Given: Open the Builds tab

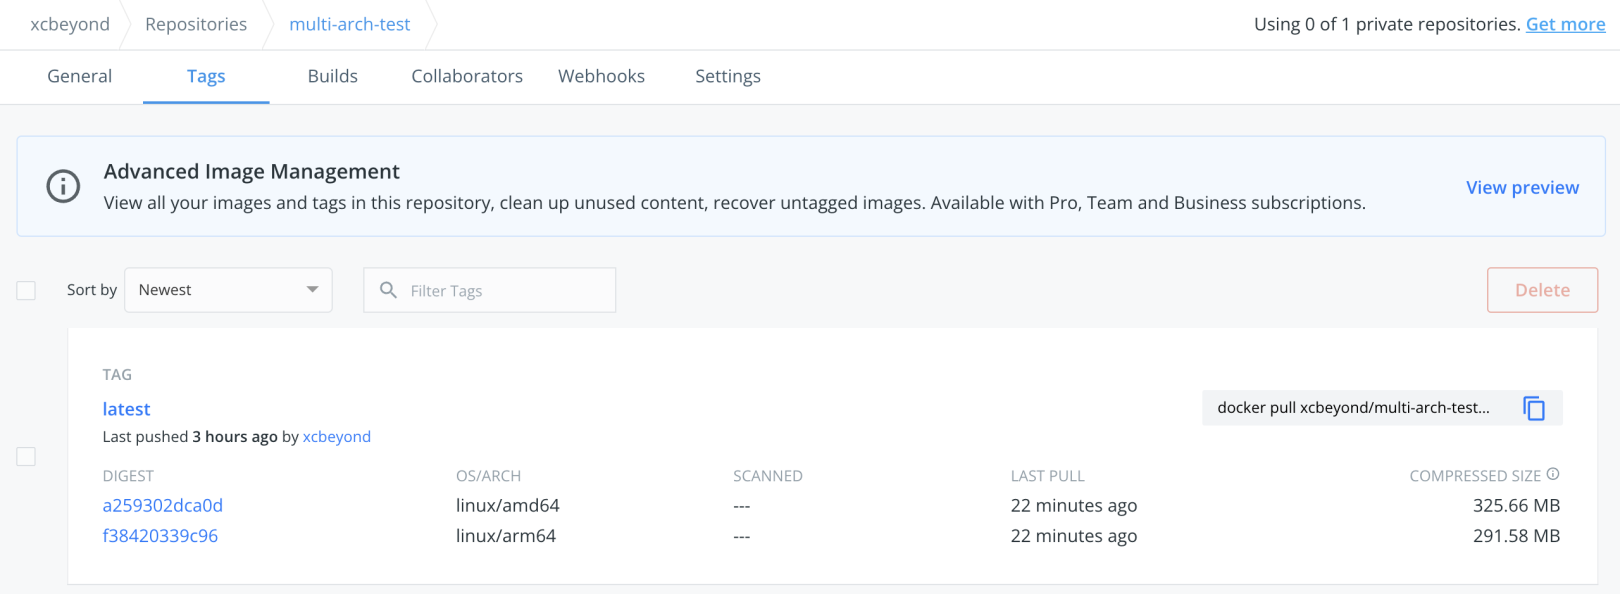Looking at the screenshot, I should click(x=333, y=76).
